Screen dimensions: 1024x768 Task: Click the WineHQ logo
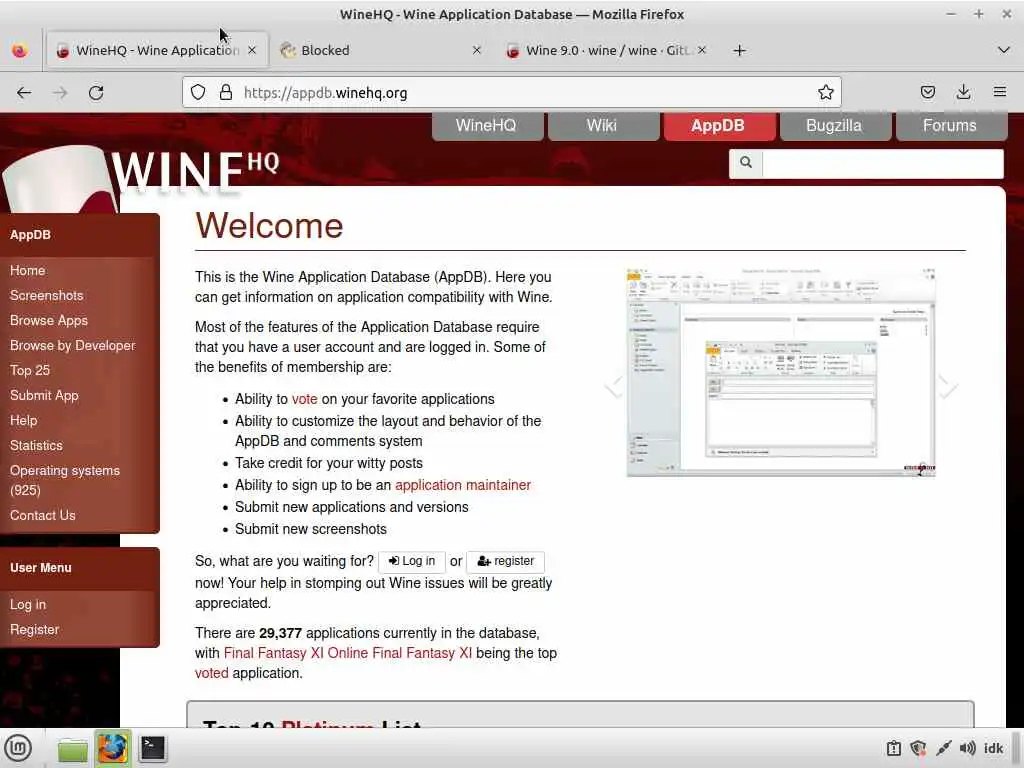tap(140, 174)
